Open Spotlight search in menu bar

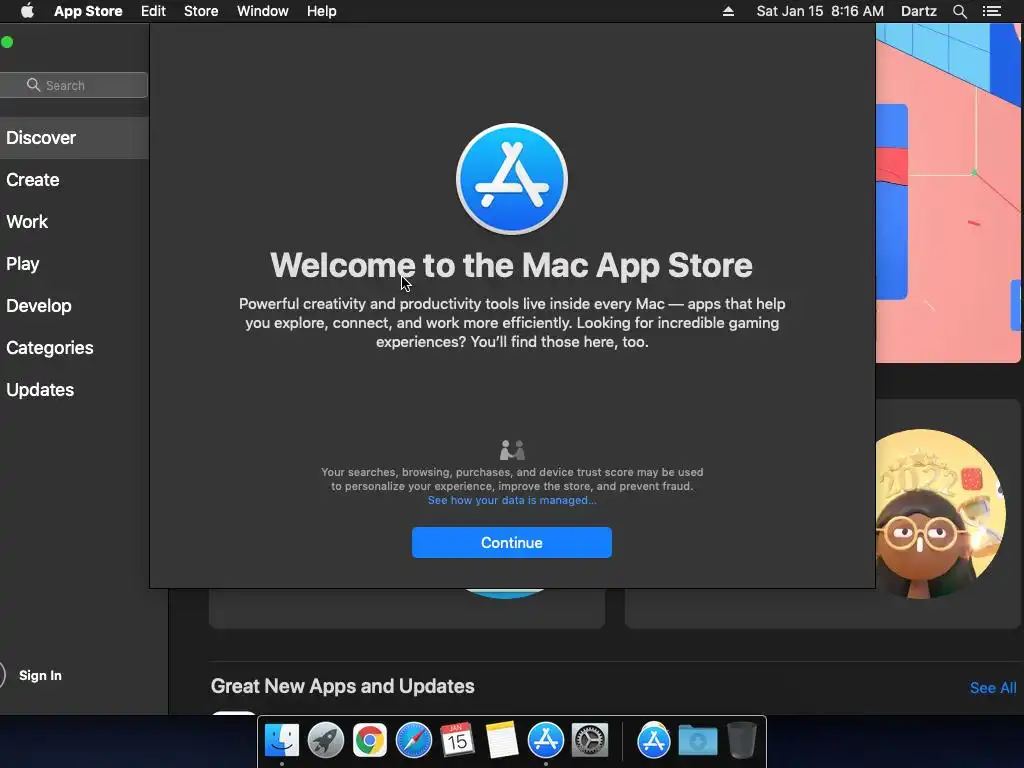click(959, 11)
